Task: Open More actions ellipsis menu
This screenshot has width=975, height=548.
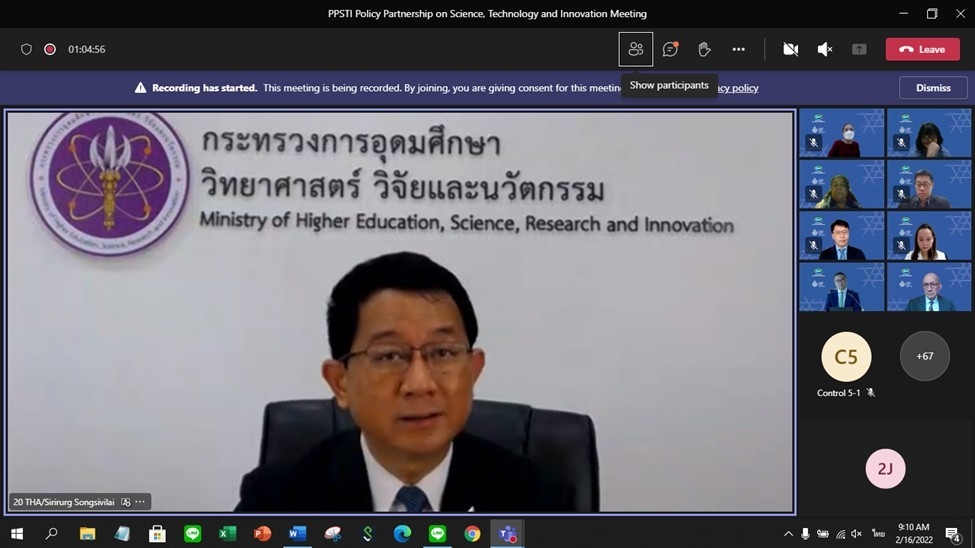Action: [x=738, y=49]
